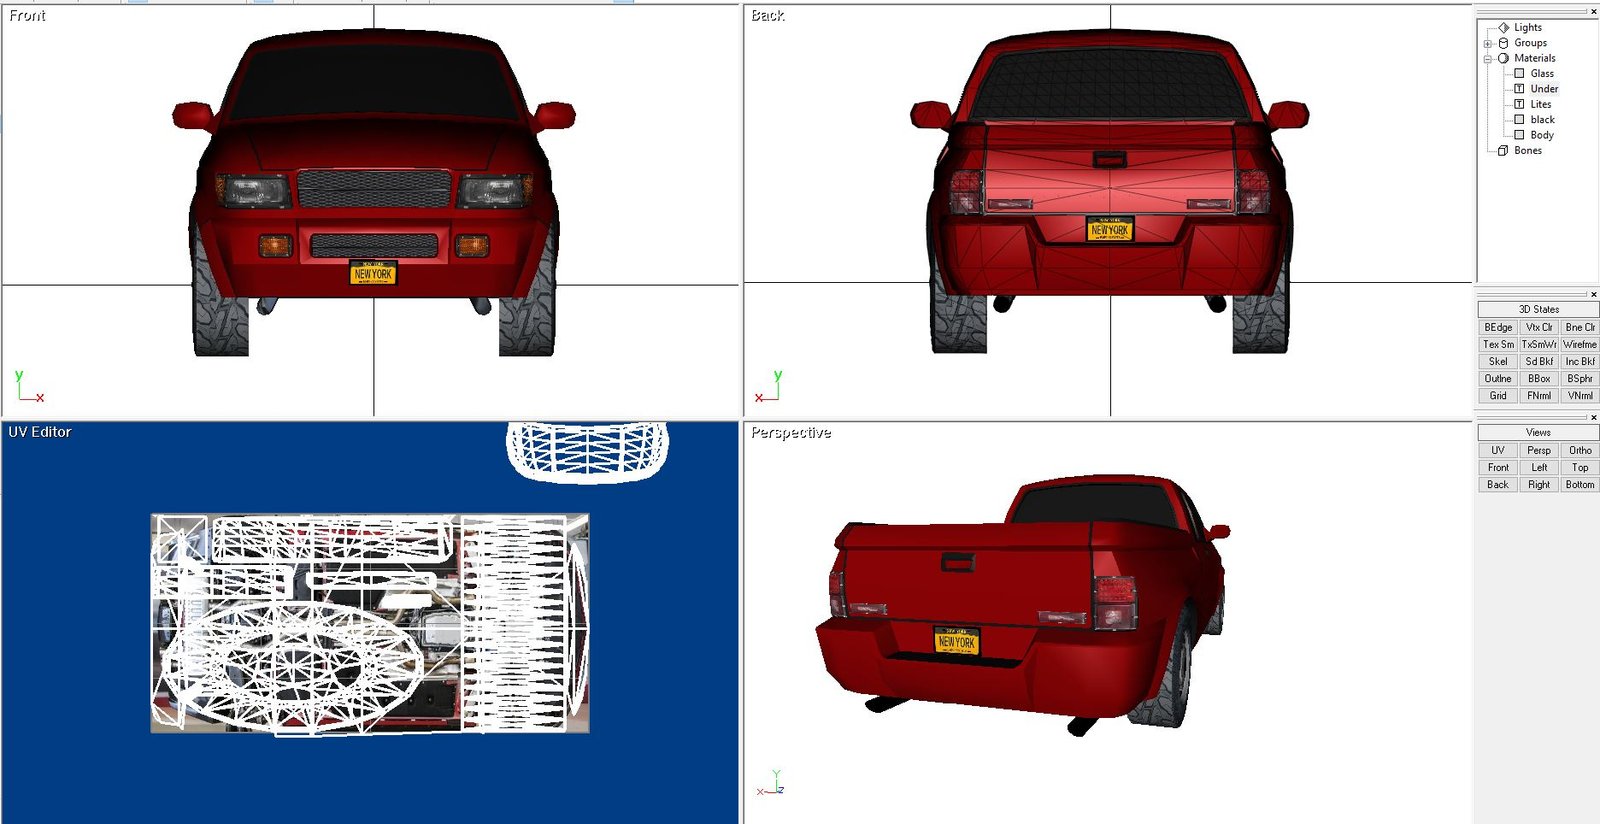Select the Lites material label
Image resolution: width=1600 pixels, height=824 pixels.
[x=1541, y=104]
